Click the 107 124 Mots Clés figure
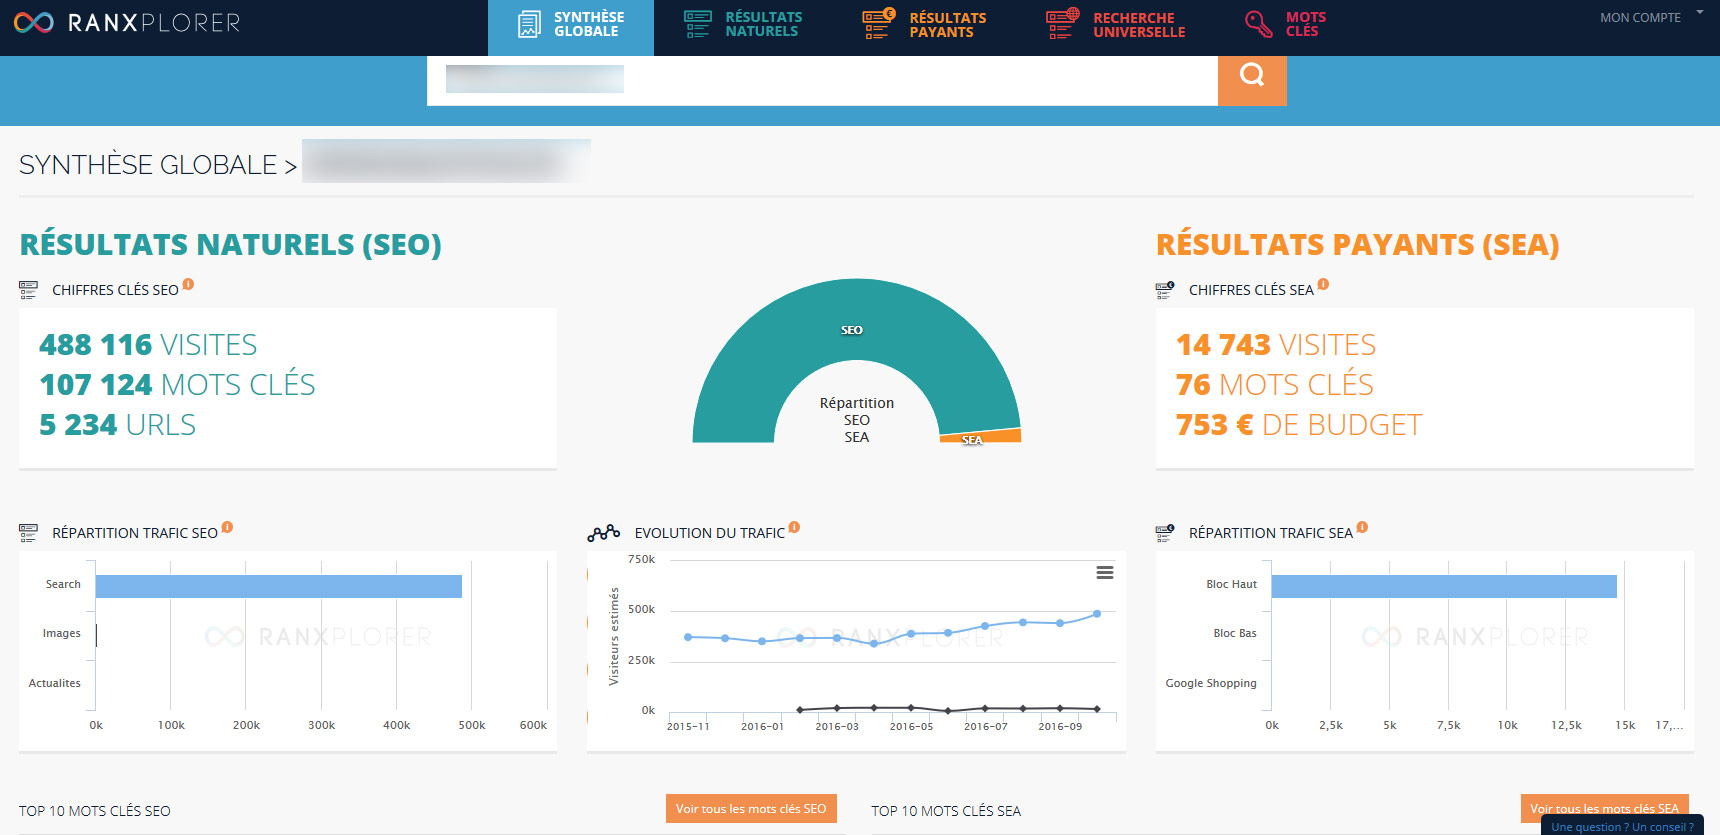The height and width of the screenshot is (835, 1720). point(177,385)
